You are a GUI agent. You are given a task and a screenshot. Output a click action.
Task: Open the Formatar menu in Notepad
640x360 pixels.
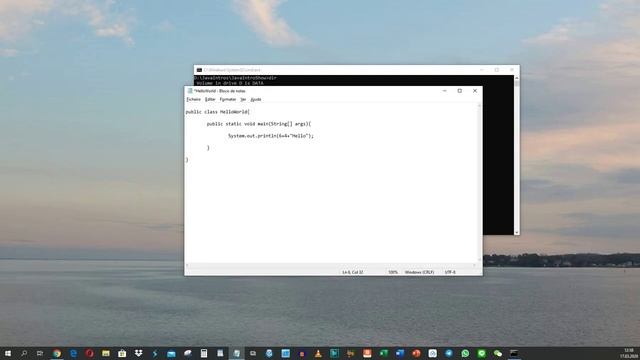[228, 99]
